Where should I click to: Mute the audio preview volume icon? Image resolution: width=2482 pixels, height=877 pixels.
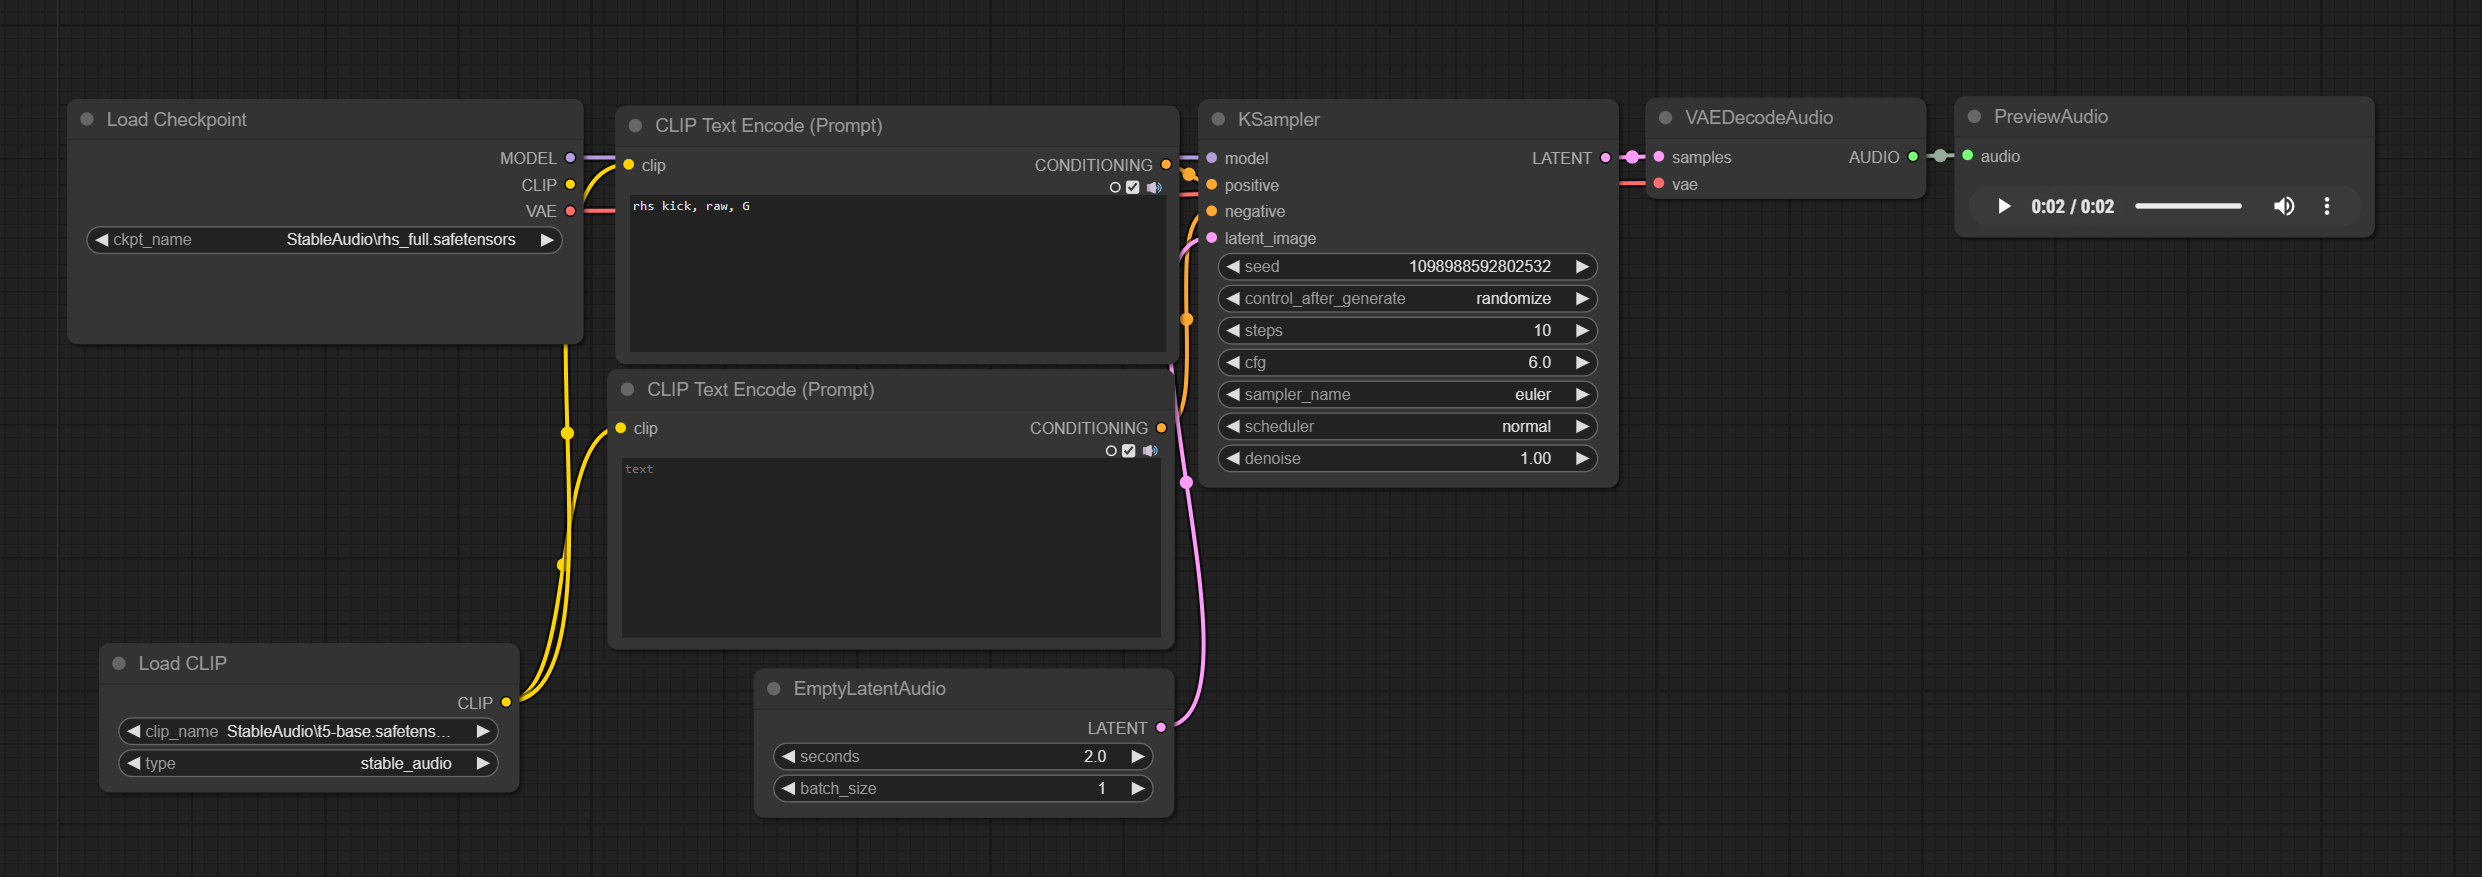(2284, 207)
